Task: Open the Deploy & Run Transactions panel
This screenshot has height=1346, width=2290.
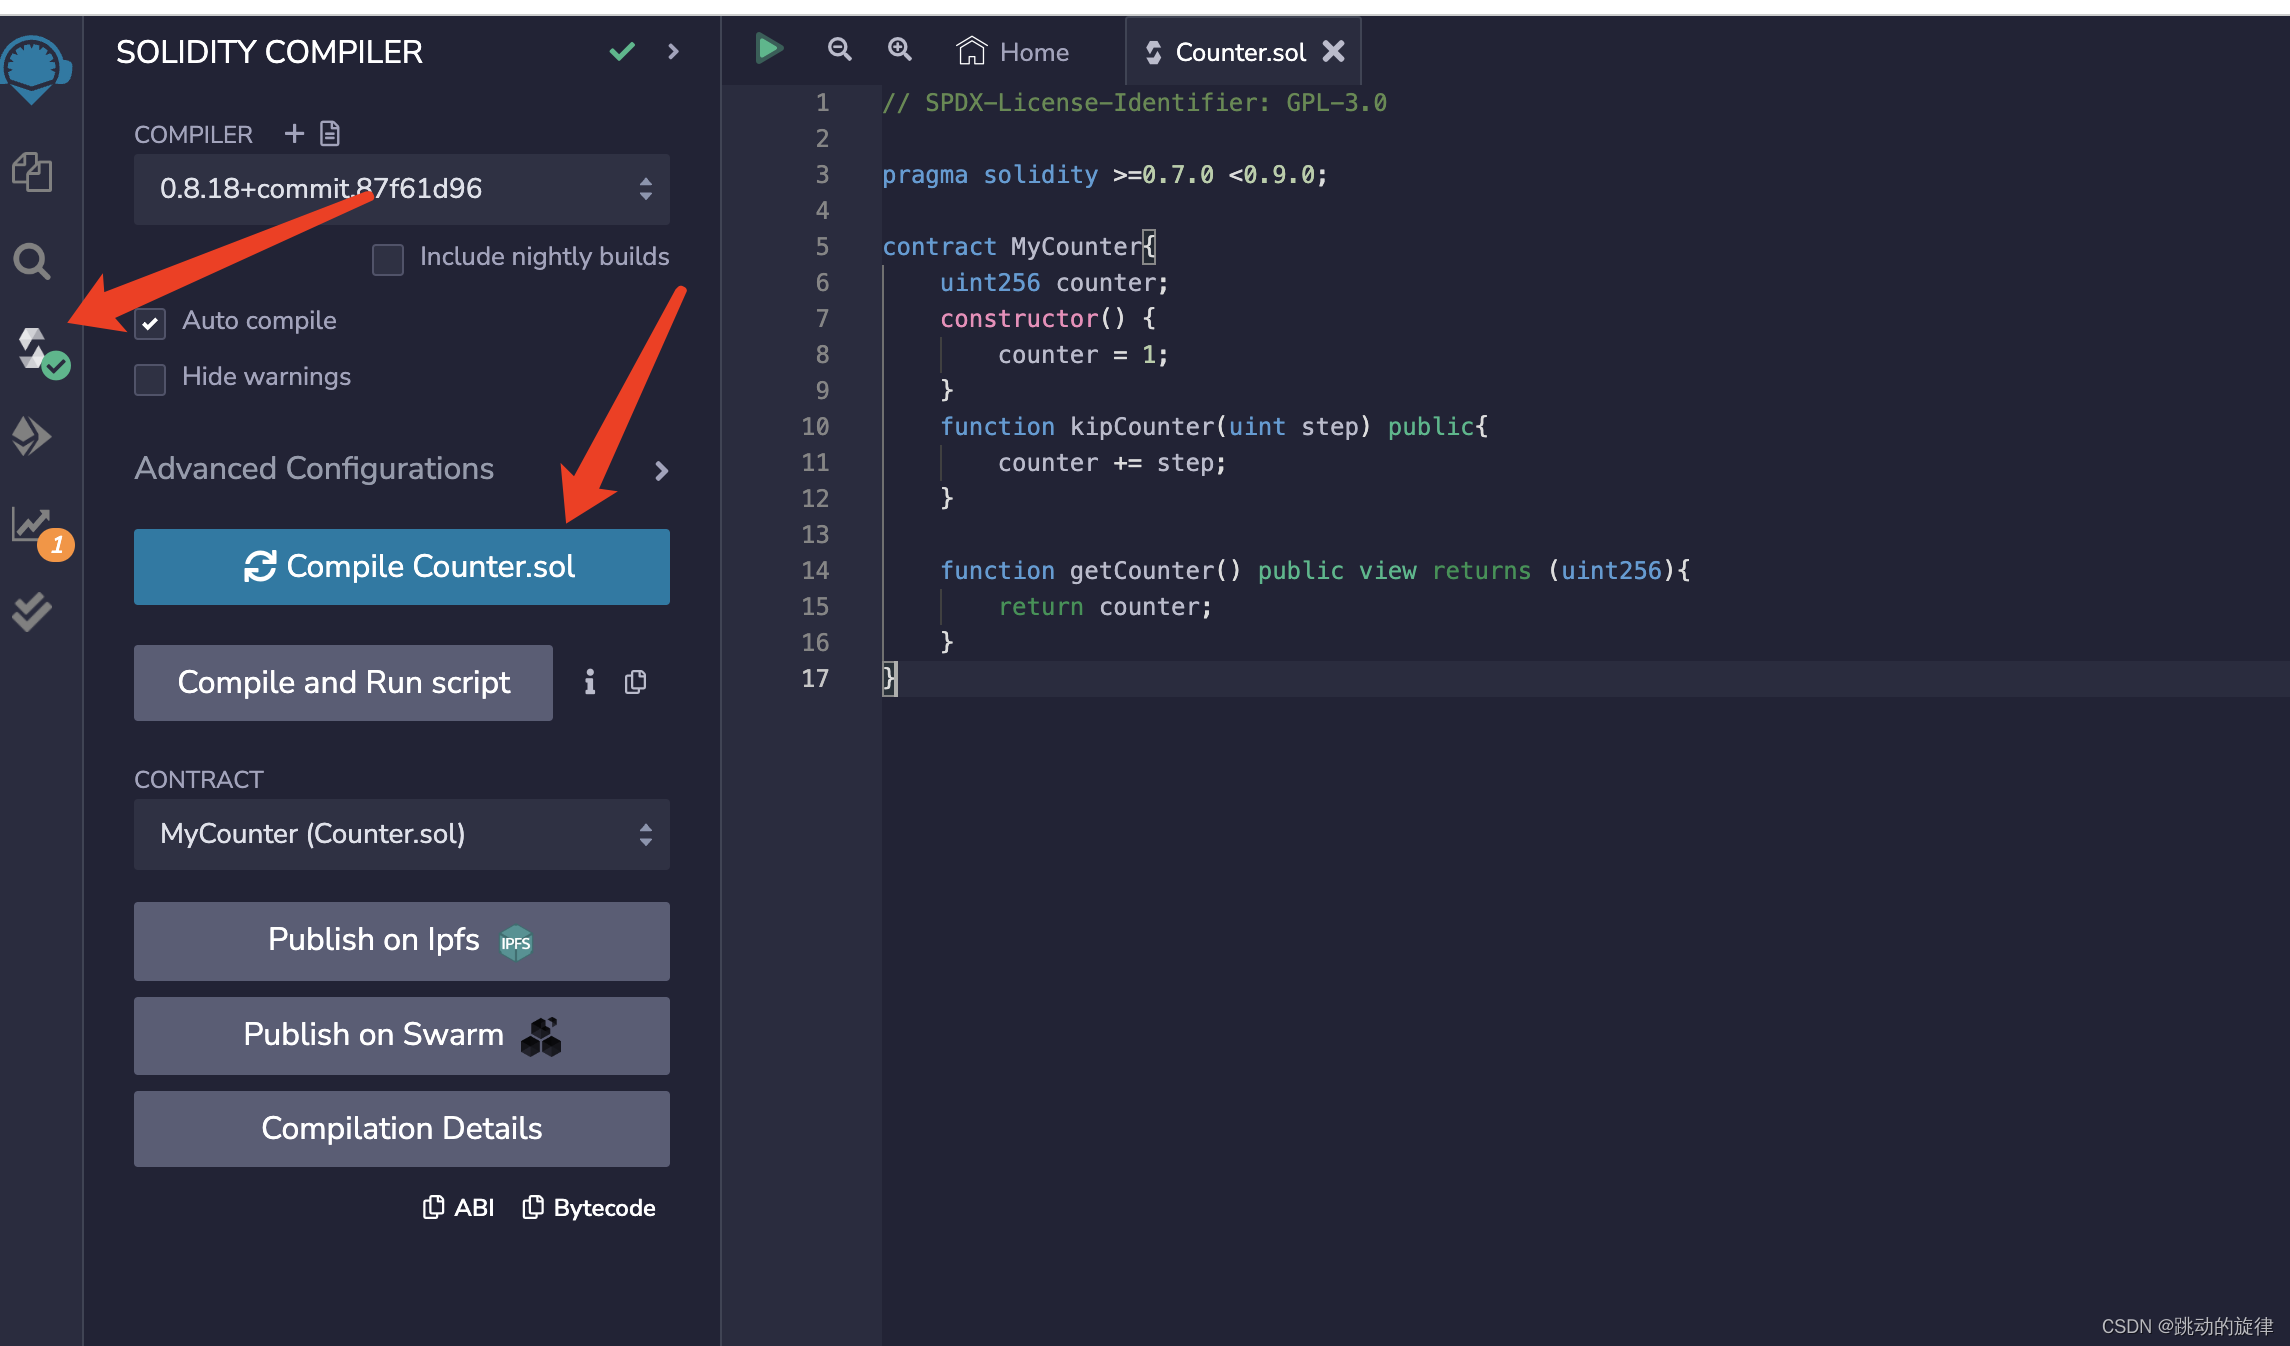Action: pos(30,435)
